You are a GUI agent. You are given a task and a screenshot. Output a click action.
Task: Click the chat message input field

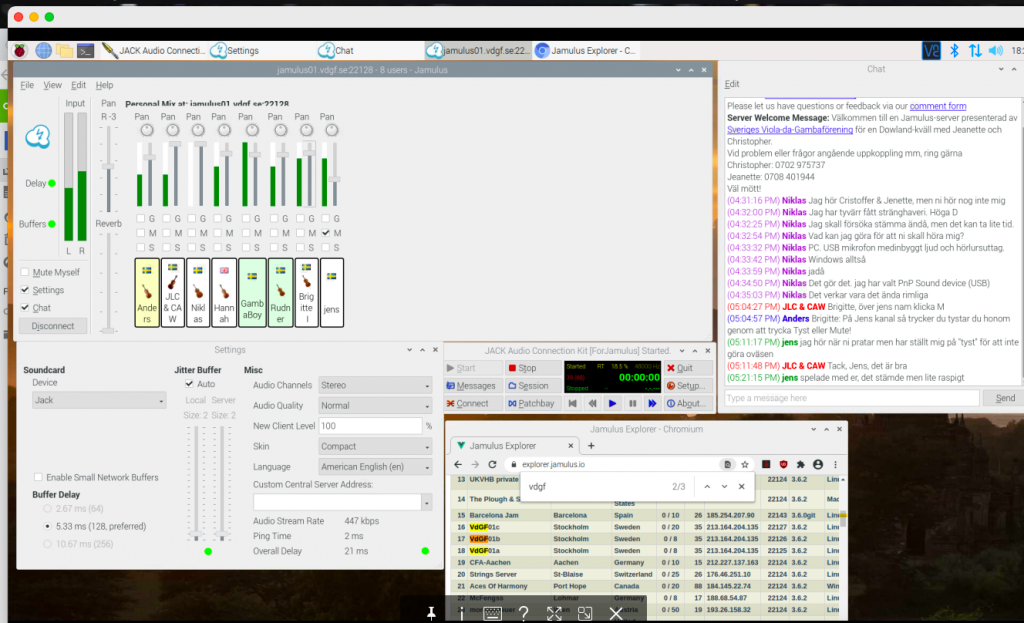(x=852, y=398)
